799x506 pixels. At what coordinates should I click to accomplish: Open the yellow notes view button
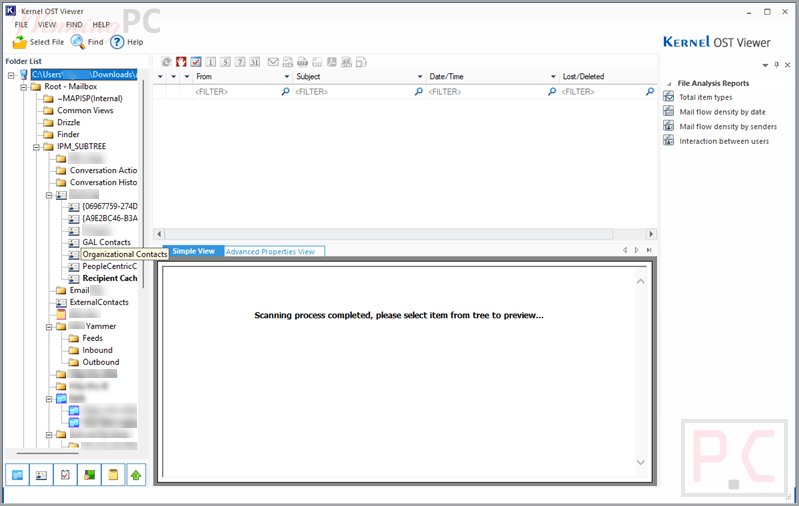pyautogui.click(x=113, y=475)
